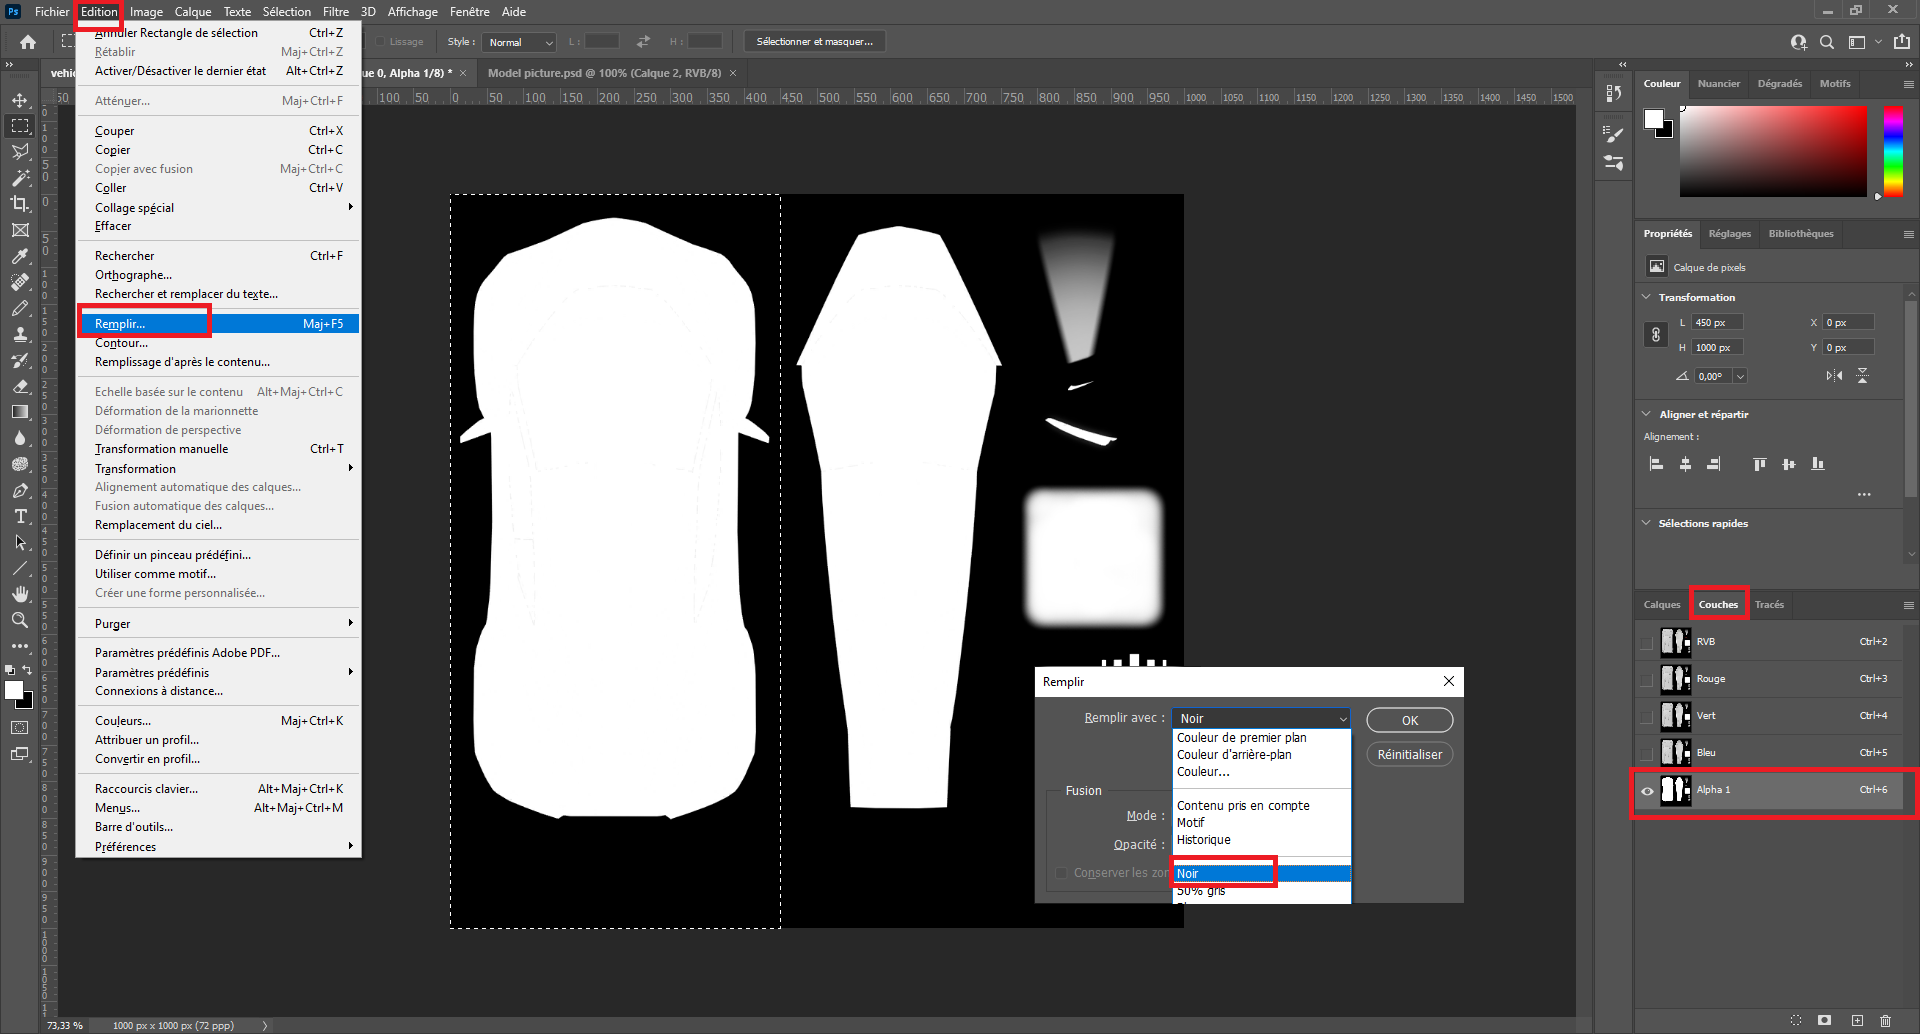Open the Style dropdown in options bar
Image resolution: width=1920 pixels, height=1034 pixels.
[519, 42]
